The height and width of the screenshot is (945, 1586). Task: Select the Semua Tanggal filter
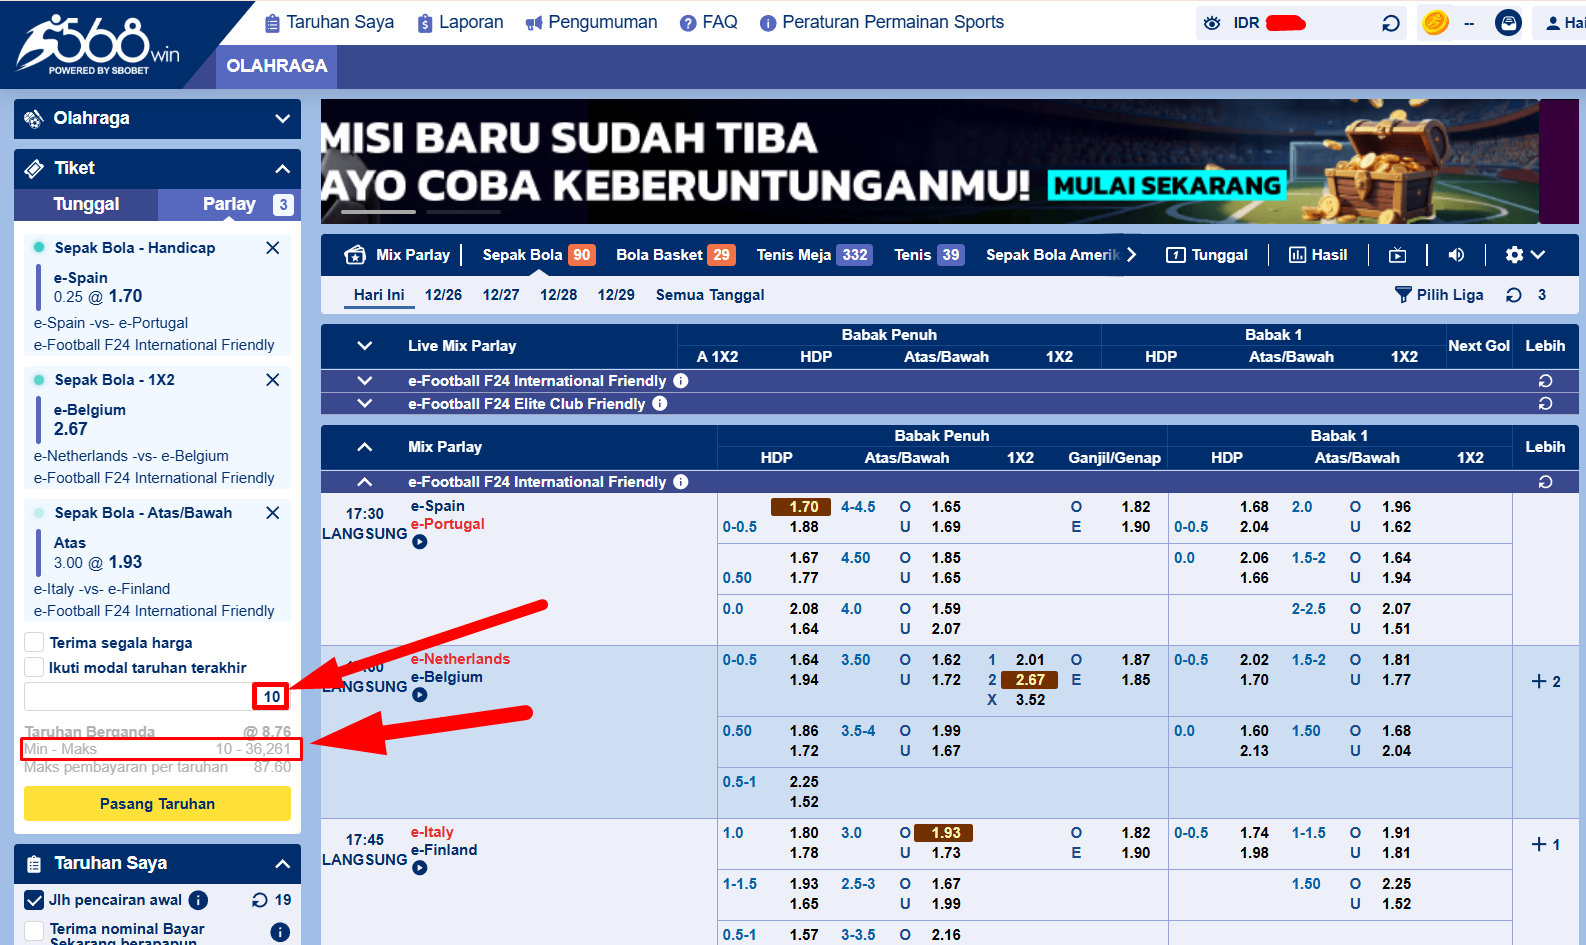pos(710,295)
